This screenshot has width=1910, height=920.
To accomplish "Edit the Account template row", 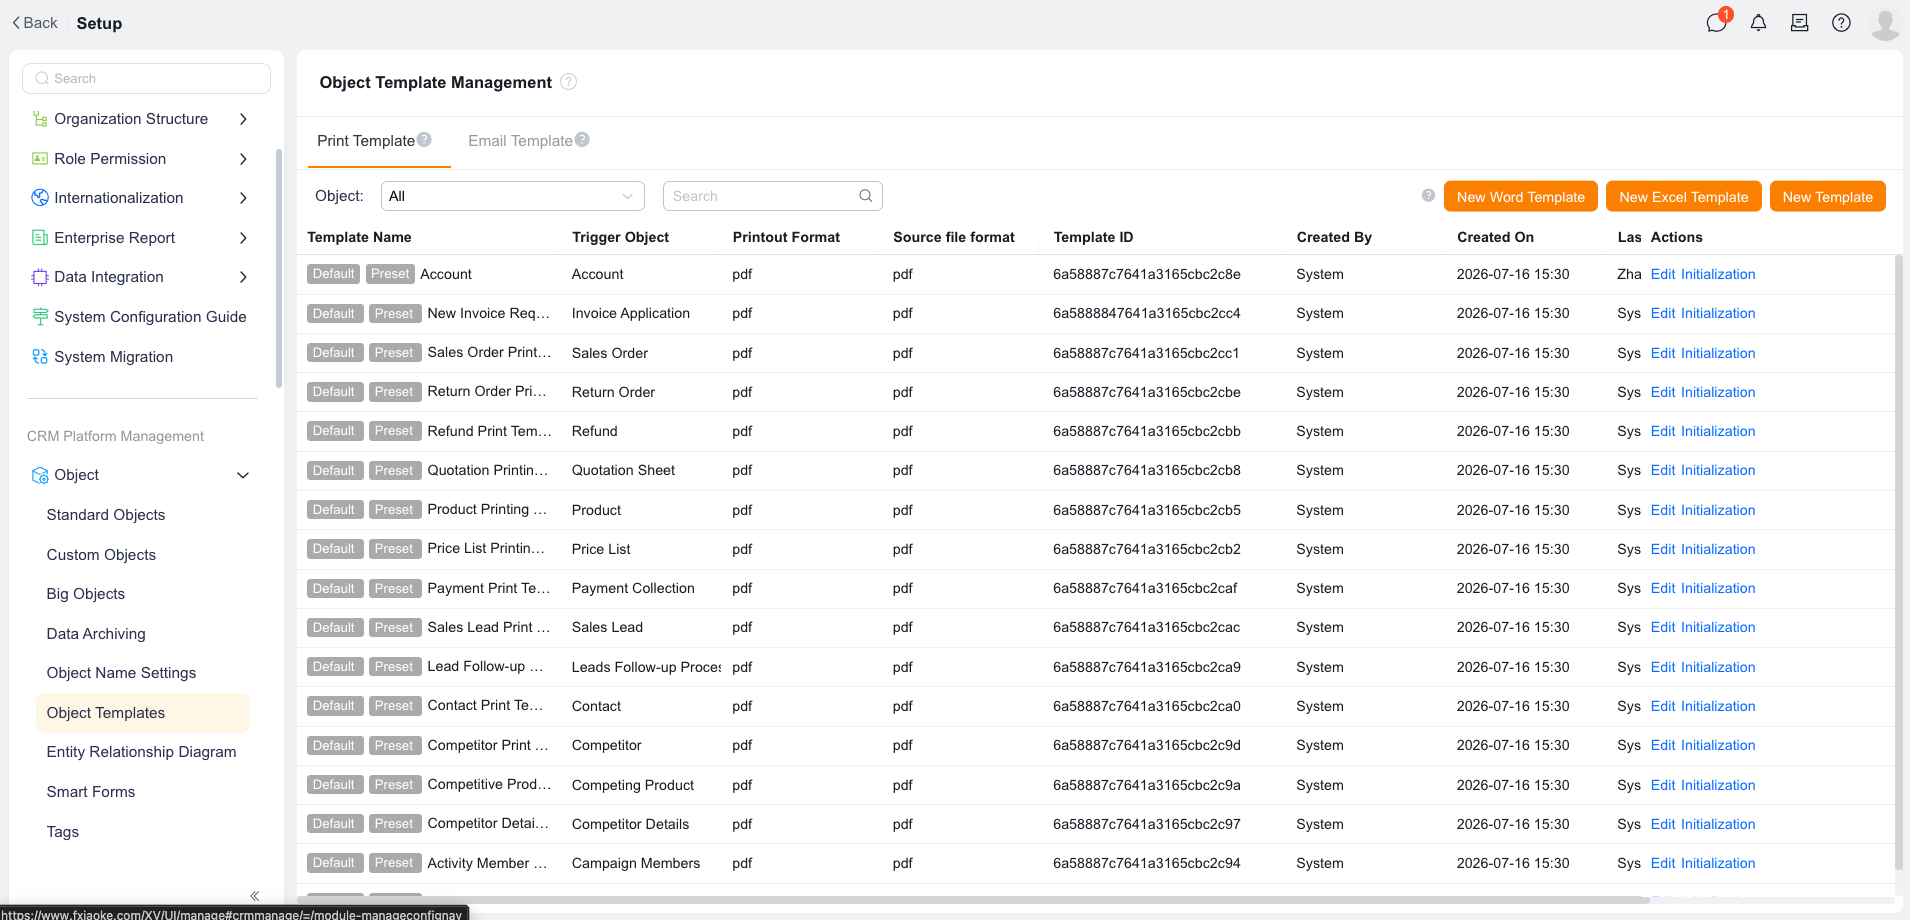I will pyautogui.click(x=1663, y=274).
